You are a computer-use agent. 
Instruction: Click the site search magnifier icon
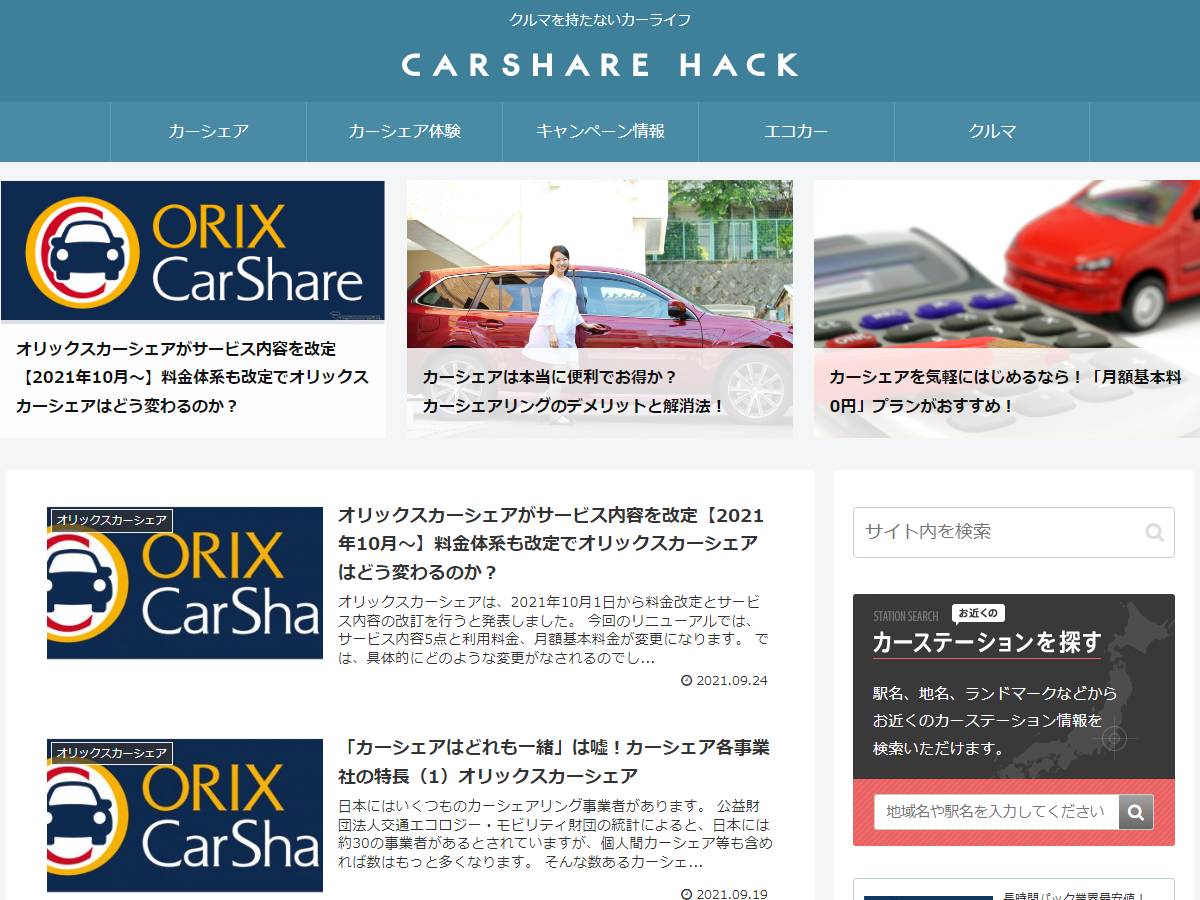[x=1154, y=532]
